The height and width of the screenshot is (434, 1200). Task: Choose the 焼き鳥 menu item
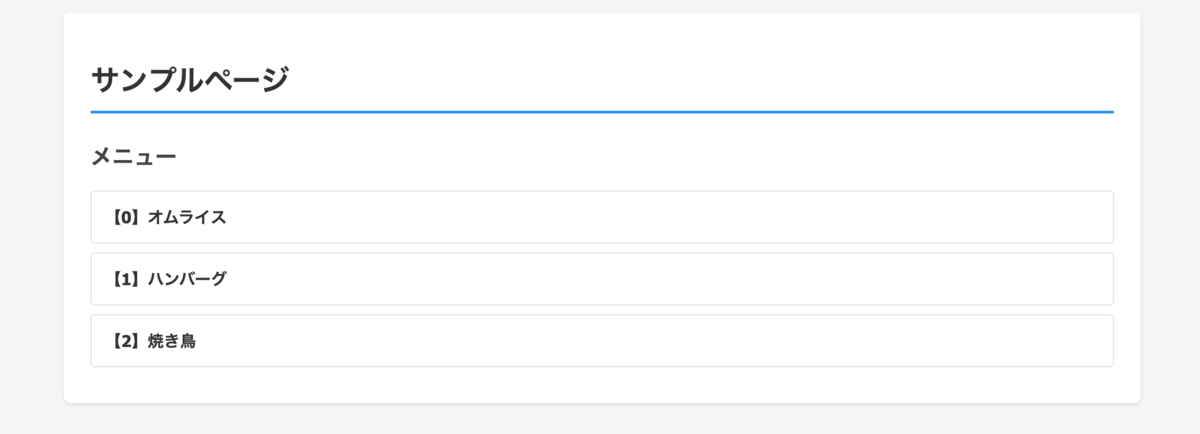[x=601, y=341]
